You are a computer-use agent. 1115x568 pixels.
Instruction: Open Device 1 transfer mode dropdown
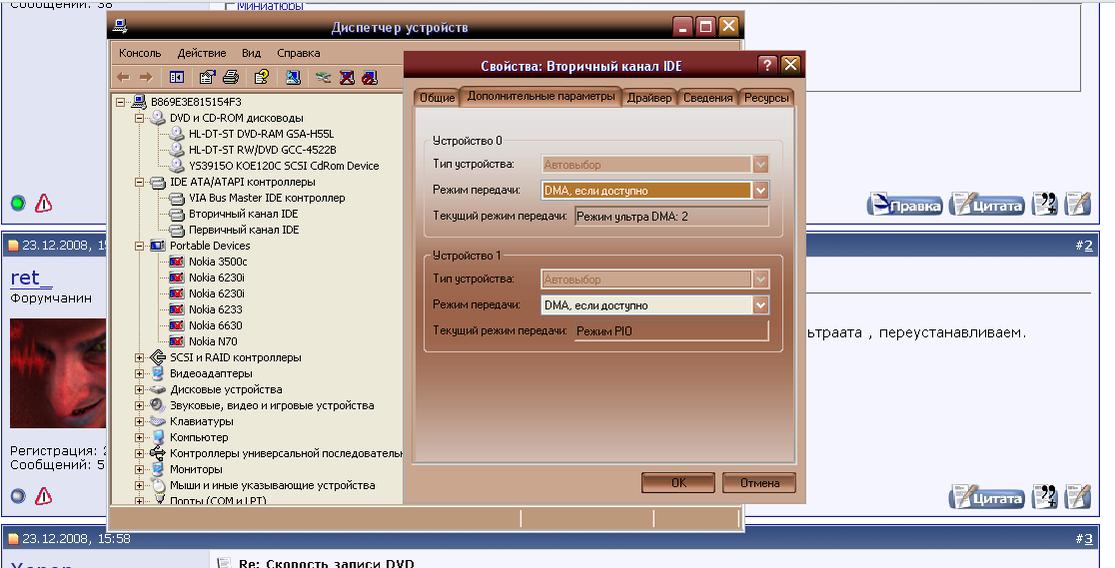point(760,305)
